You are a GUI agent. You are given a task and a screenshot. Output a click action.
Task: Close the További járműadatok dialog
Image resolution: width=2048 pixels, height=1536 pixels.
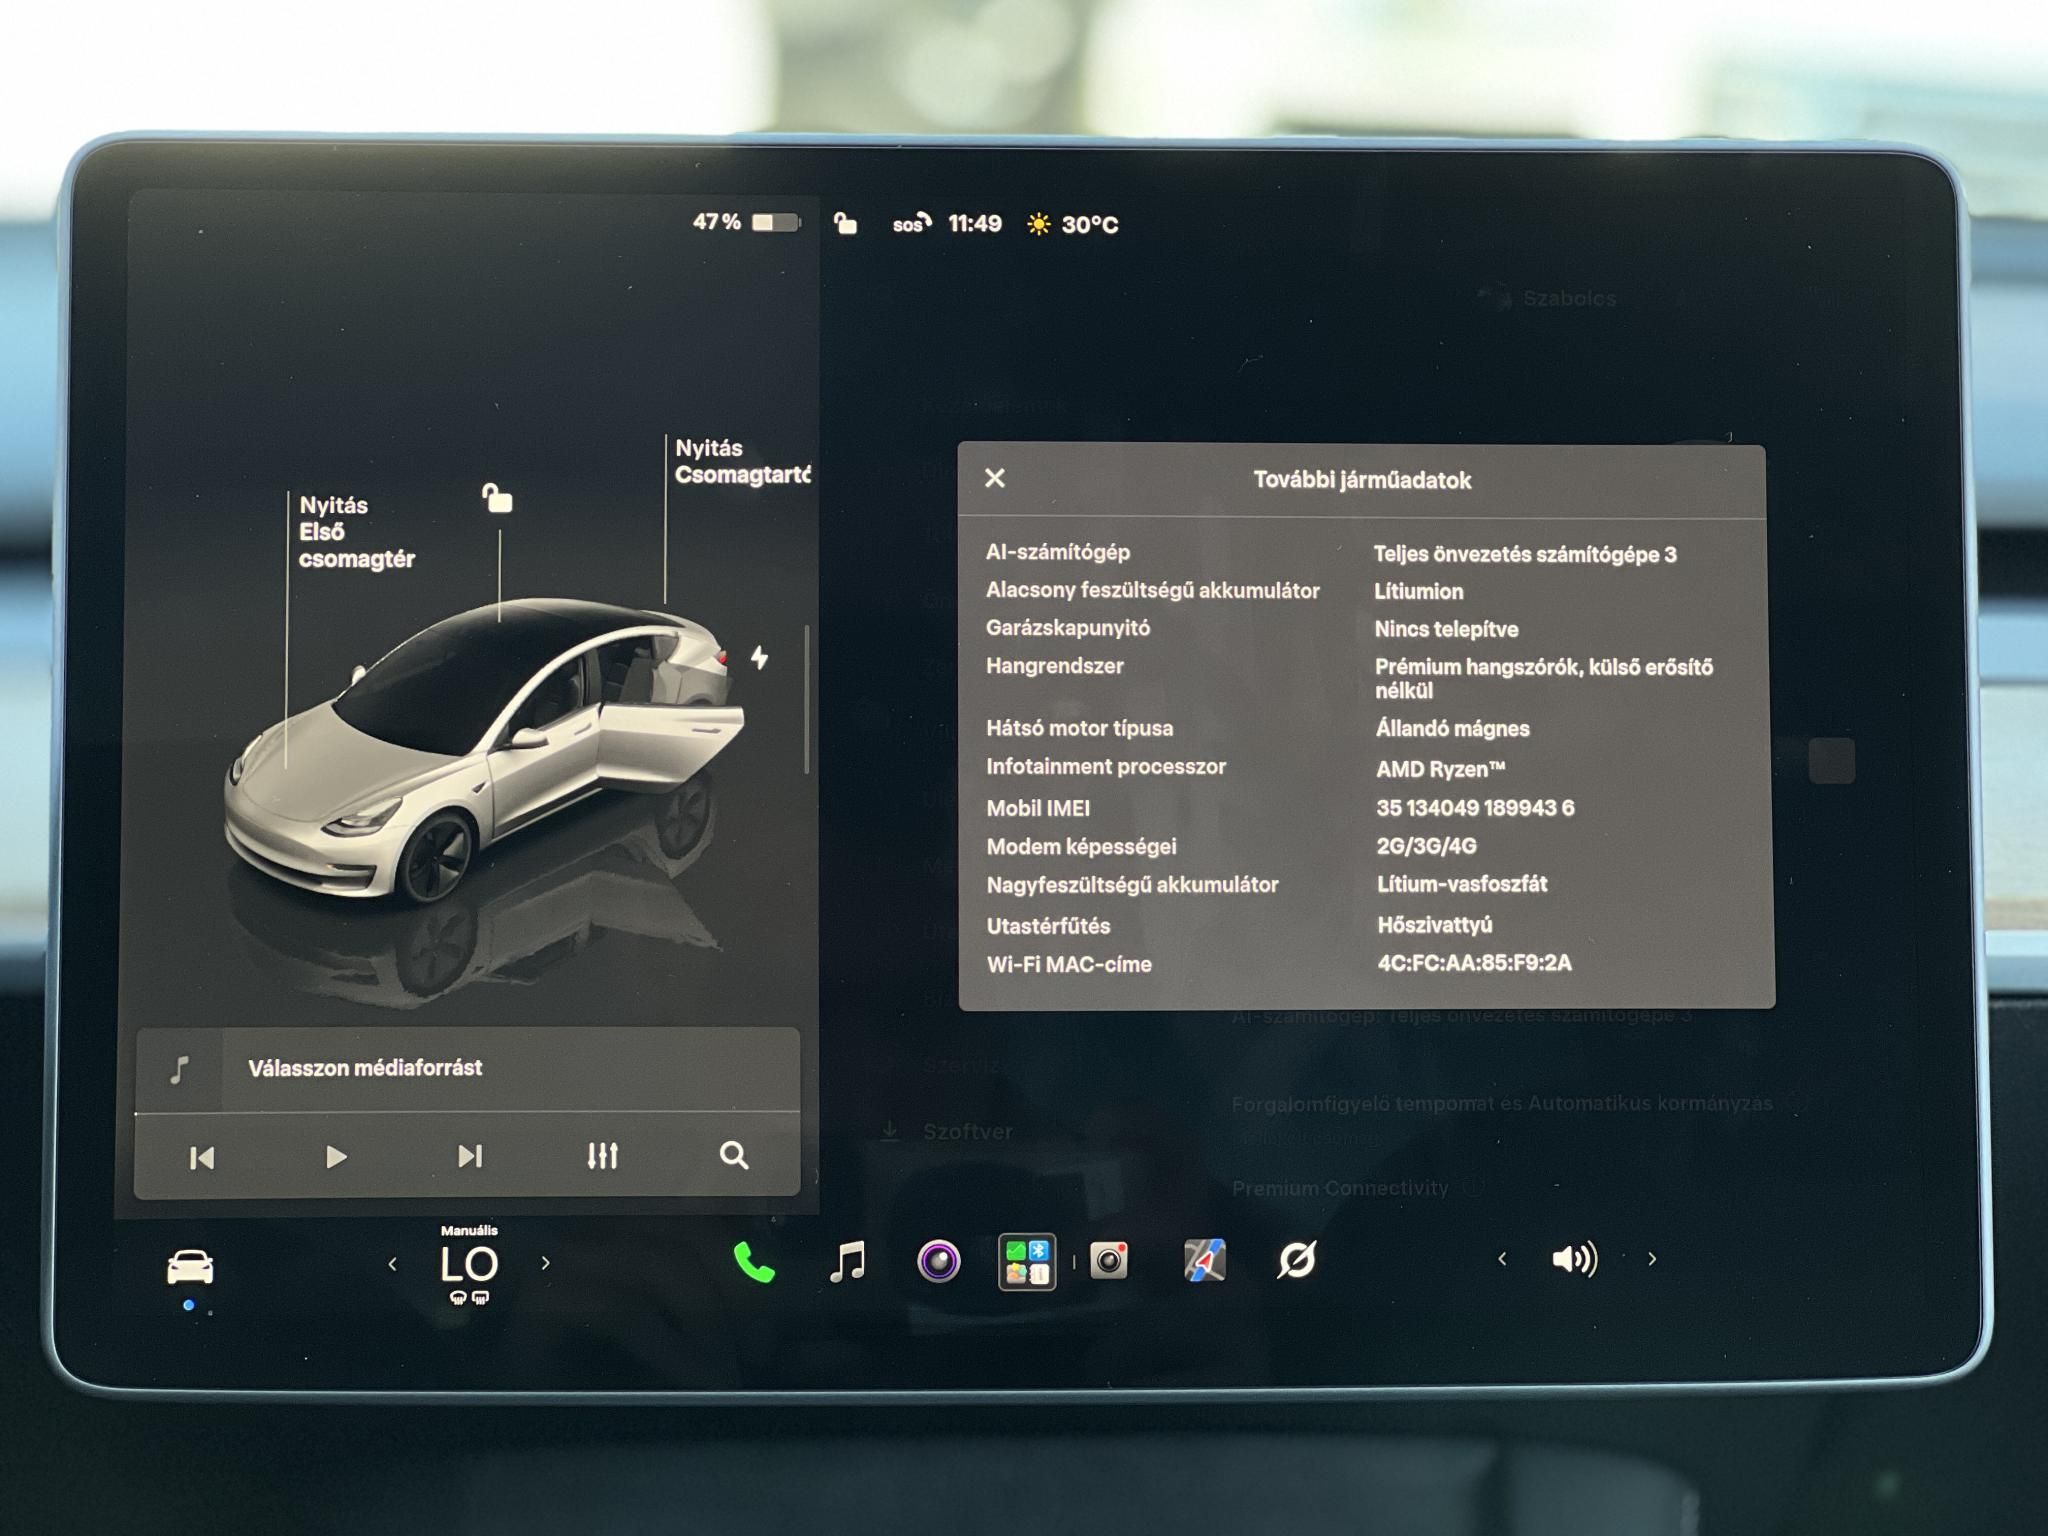point(995,478)
